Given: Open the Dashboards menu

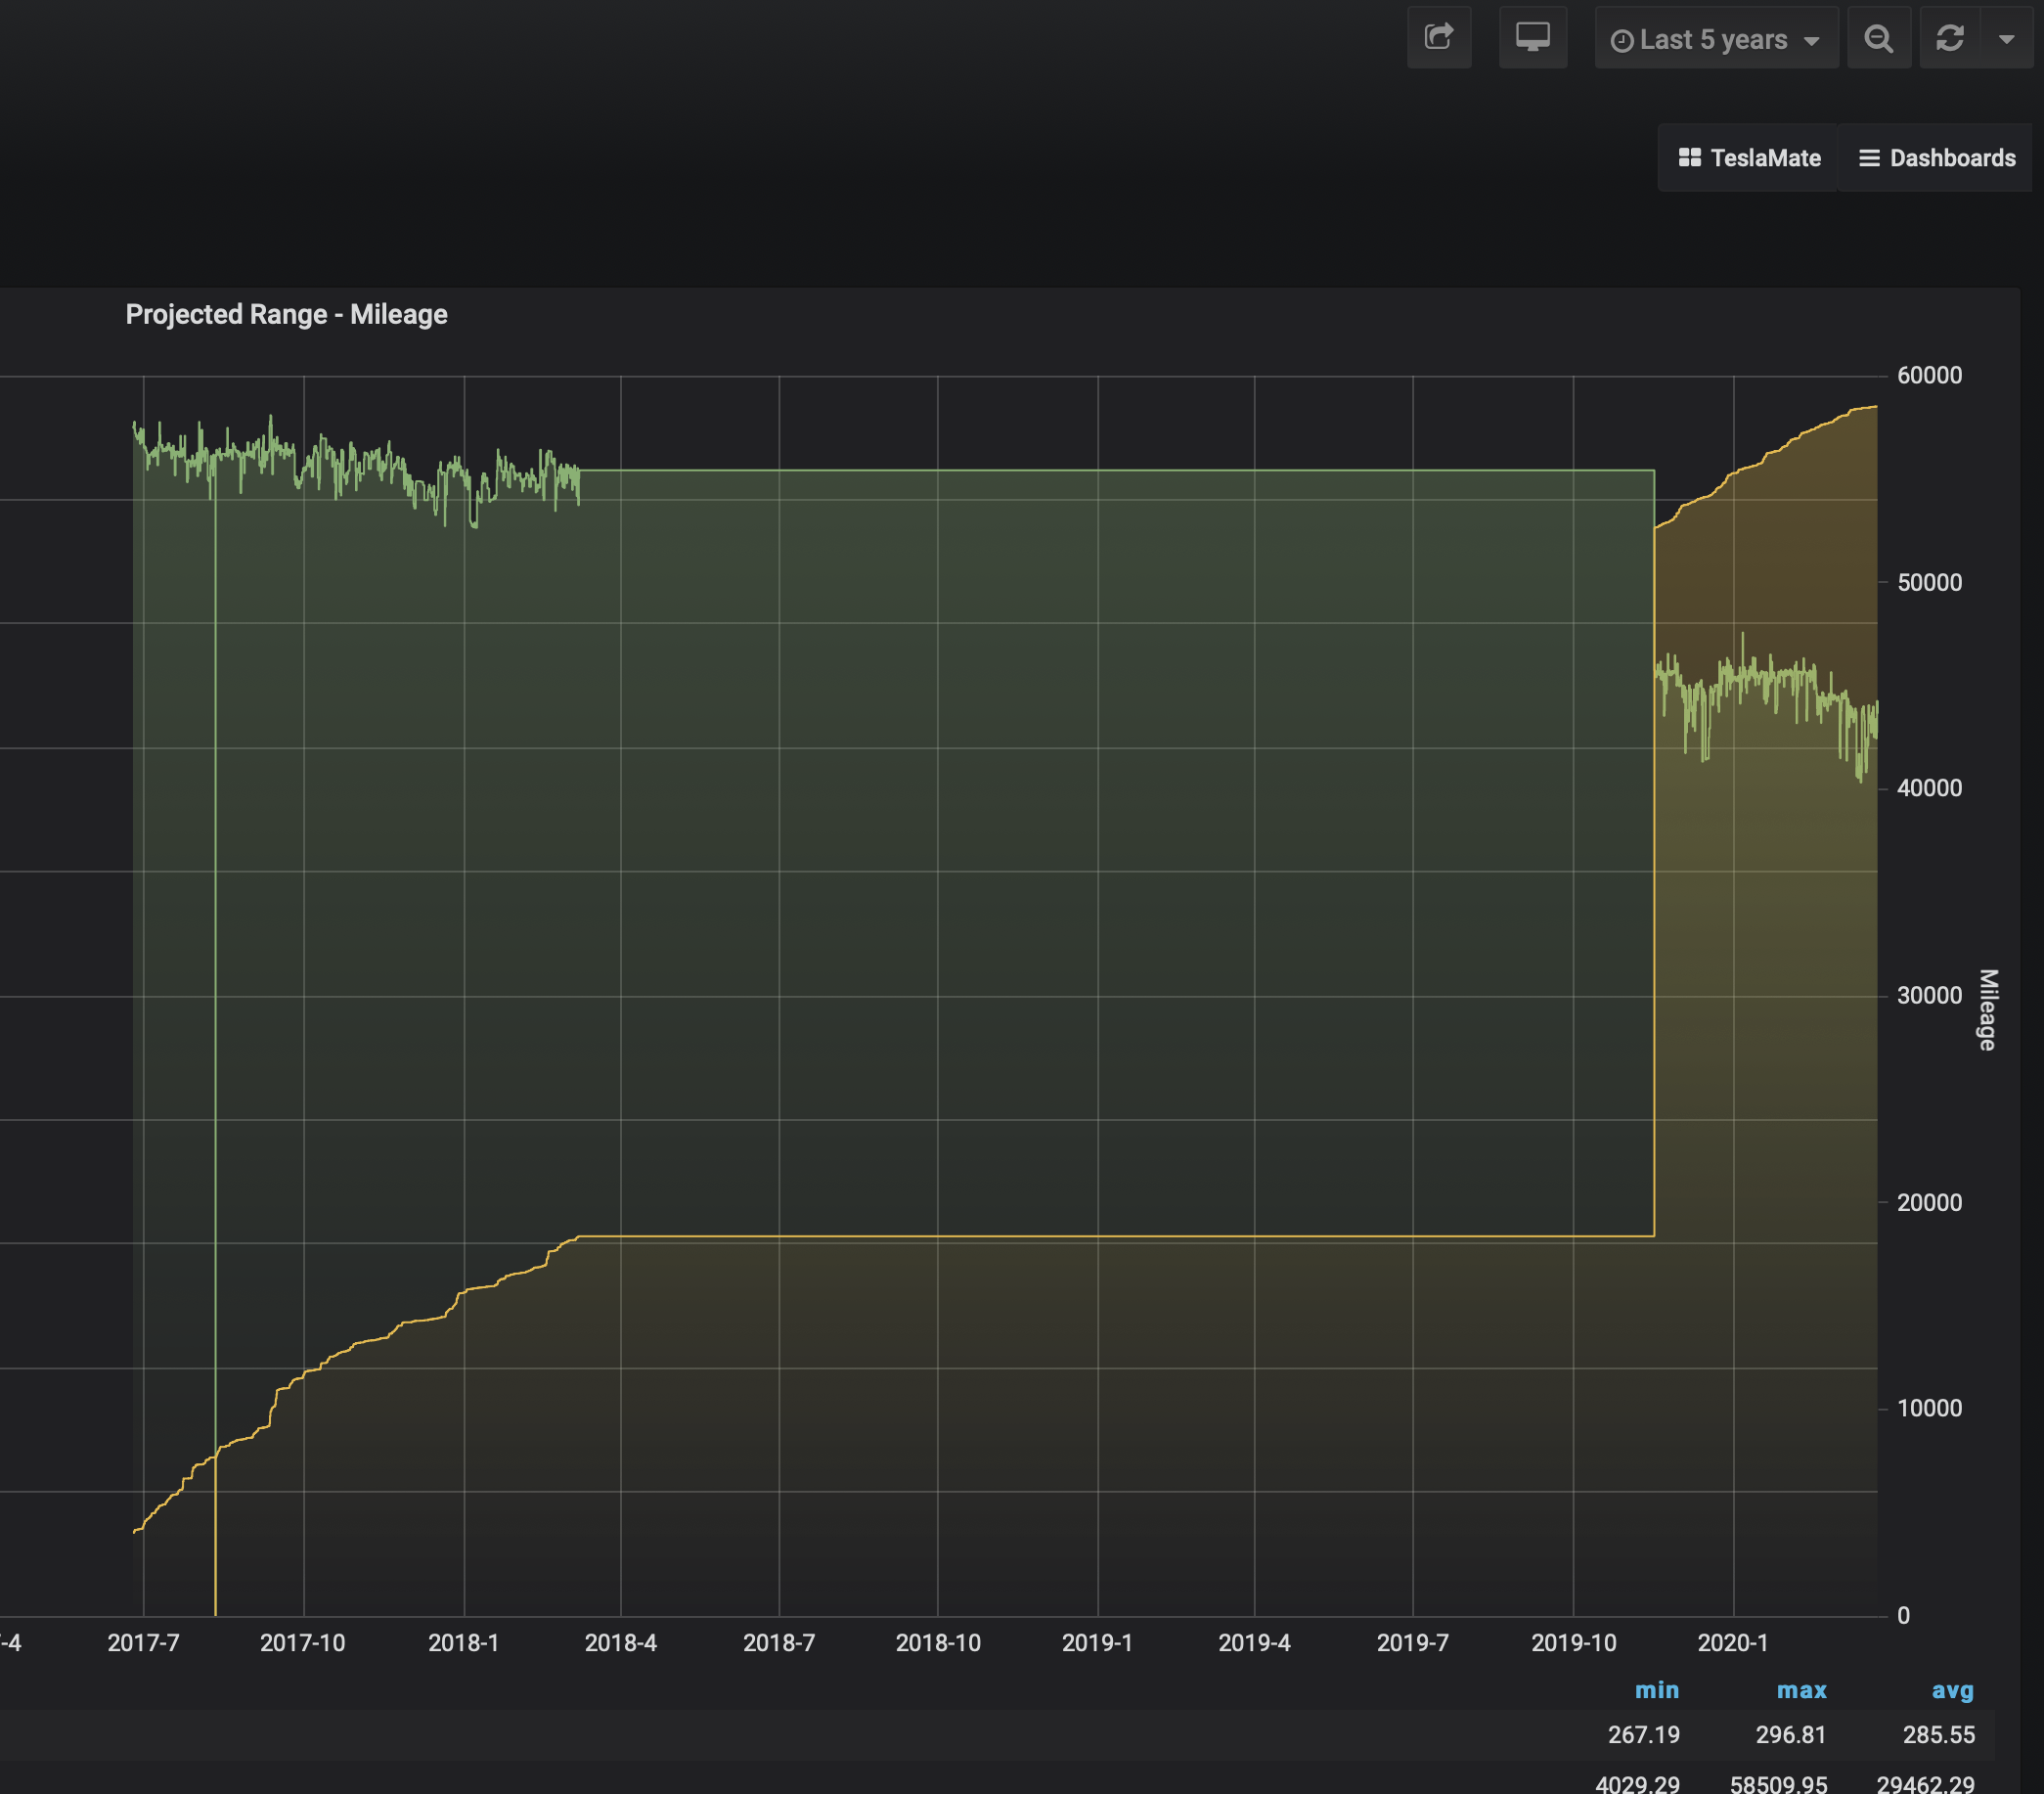Looking at the screenshot, I should click(x=1937, y=158).
